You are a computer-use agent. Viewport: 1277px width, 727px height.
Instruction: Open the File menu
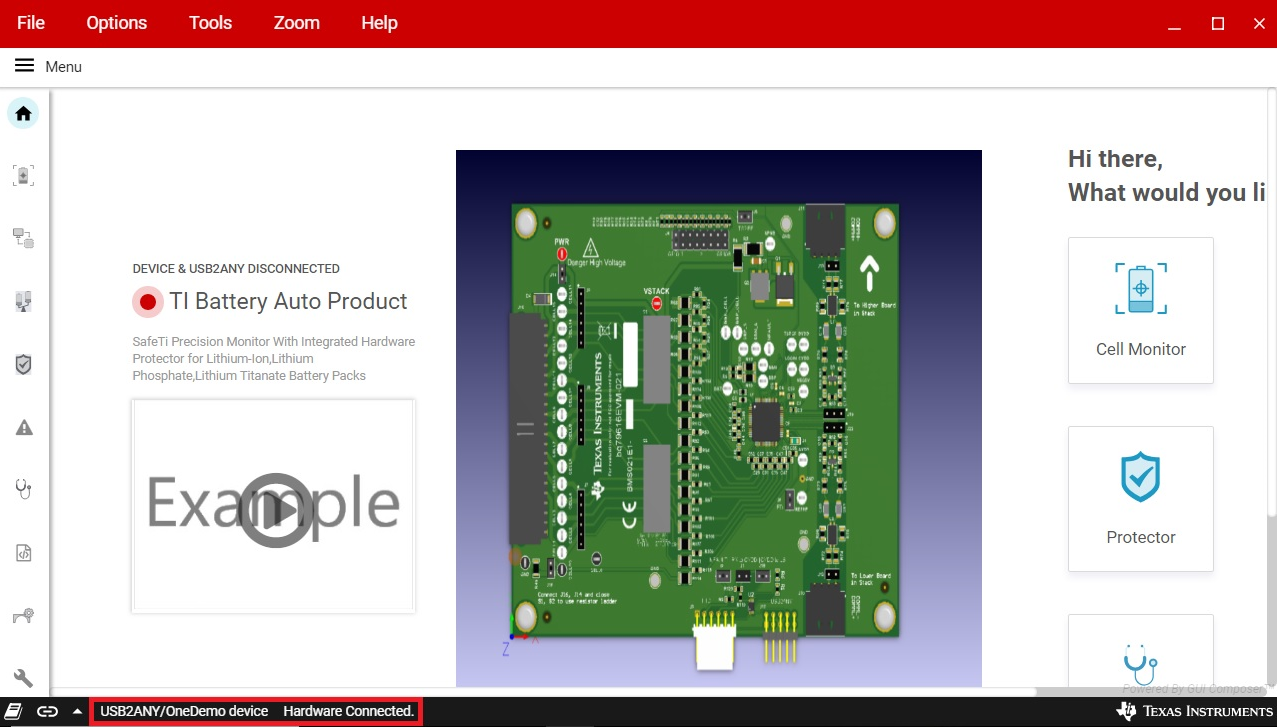(x=31, y=23)
